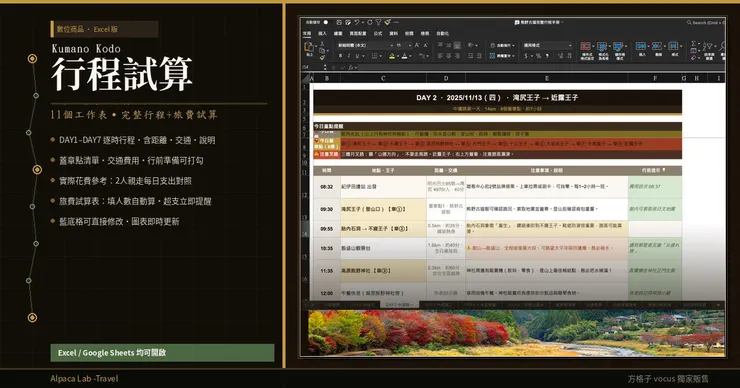Toggle Center horizontal alignment
Screen dimensions: 740x388
click(x=449, y=56)
